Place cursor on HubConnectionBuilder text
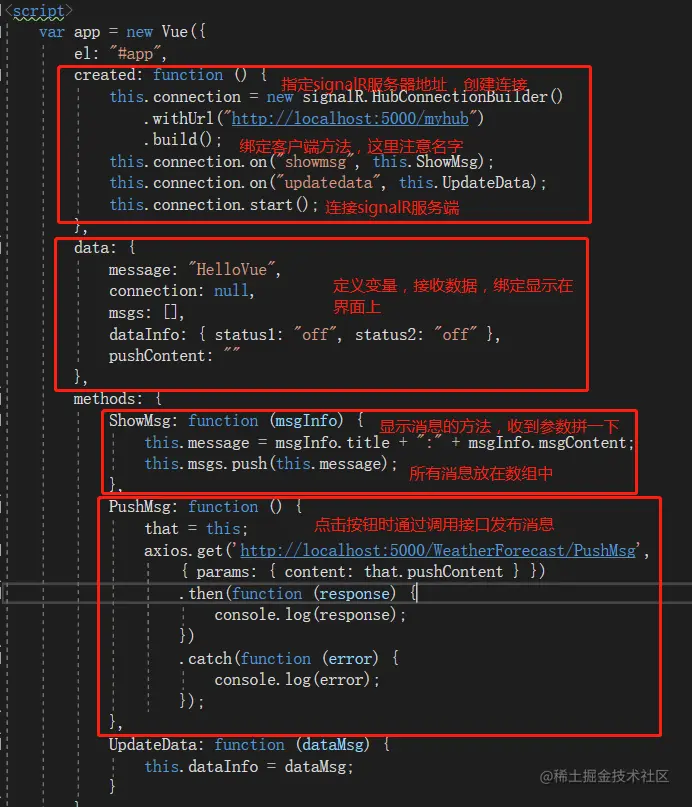 point(459,97)
